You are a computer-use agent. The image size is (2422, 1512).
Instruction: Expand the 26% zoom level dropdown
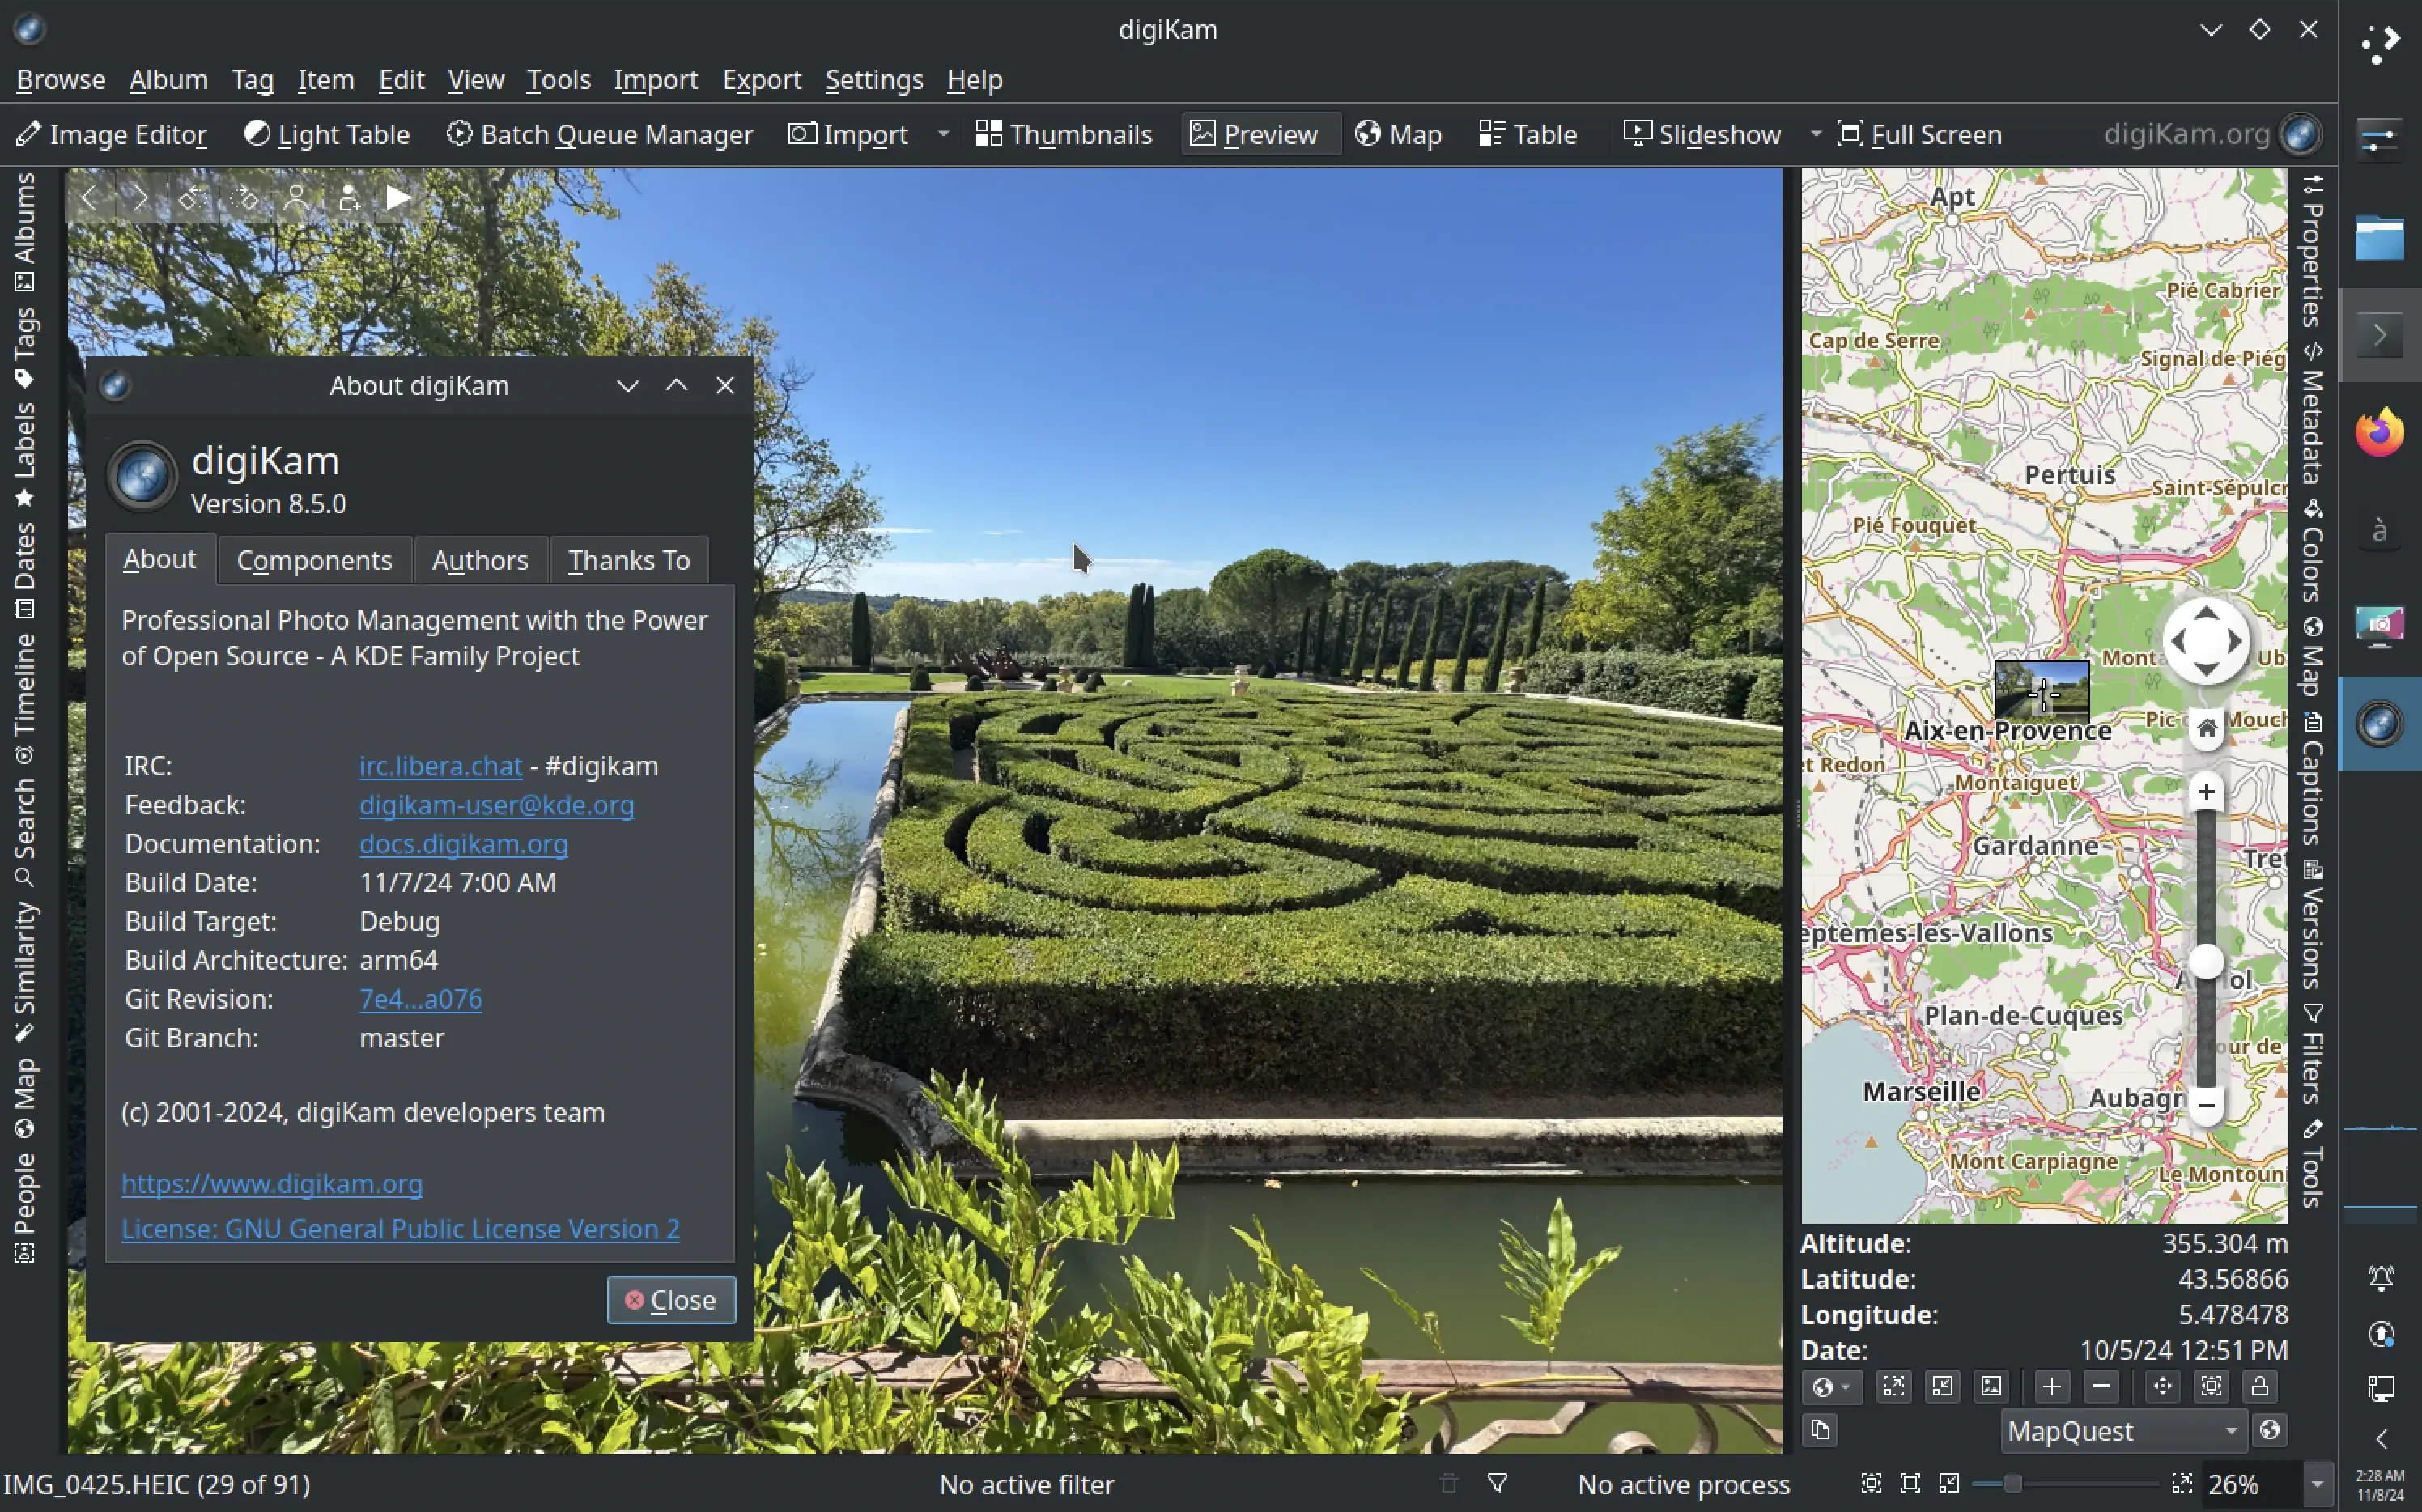[x=2317, y=1484]
